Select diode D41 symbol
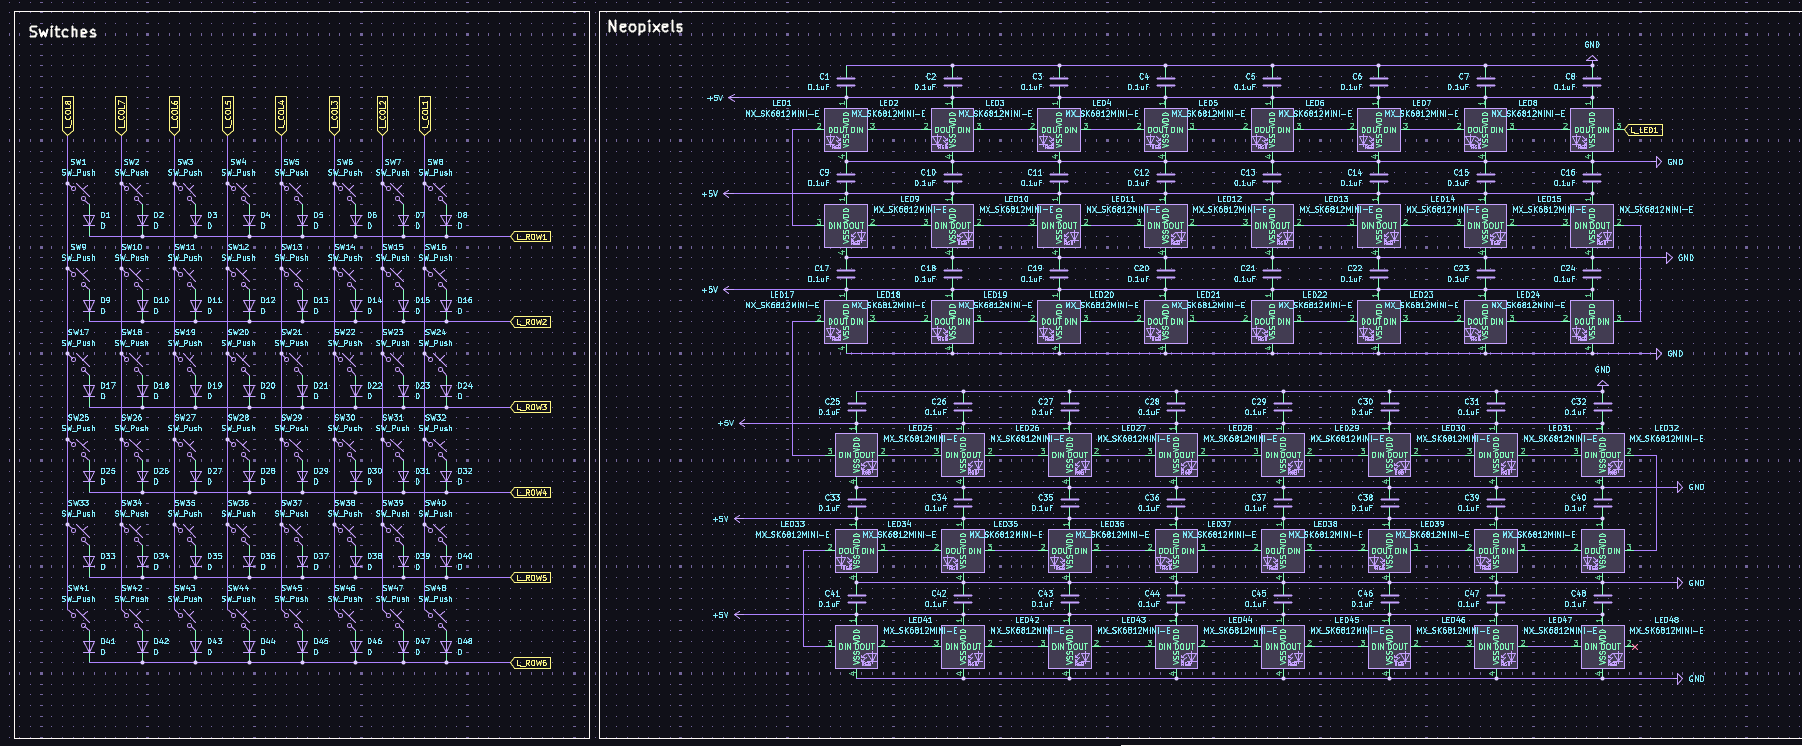The height and width of the screenshot is (746, 1802). tap(89, 647)
